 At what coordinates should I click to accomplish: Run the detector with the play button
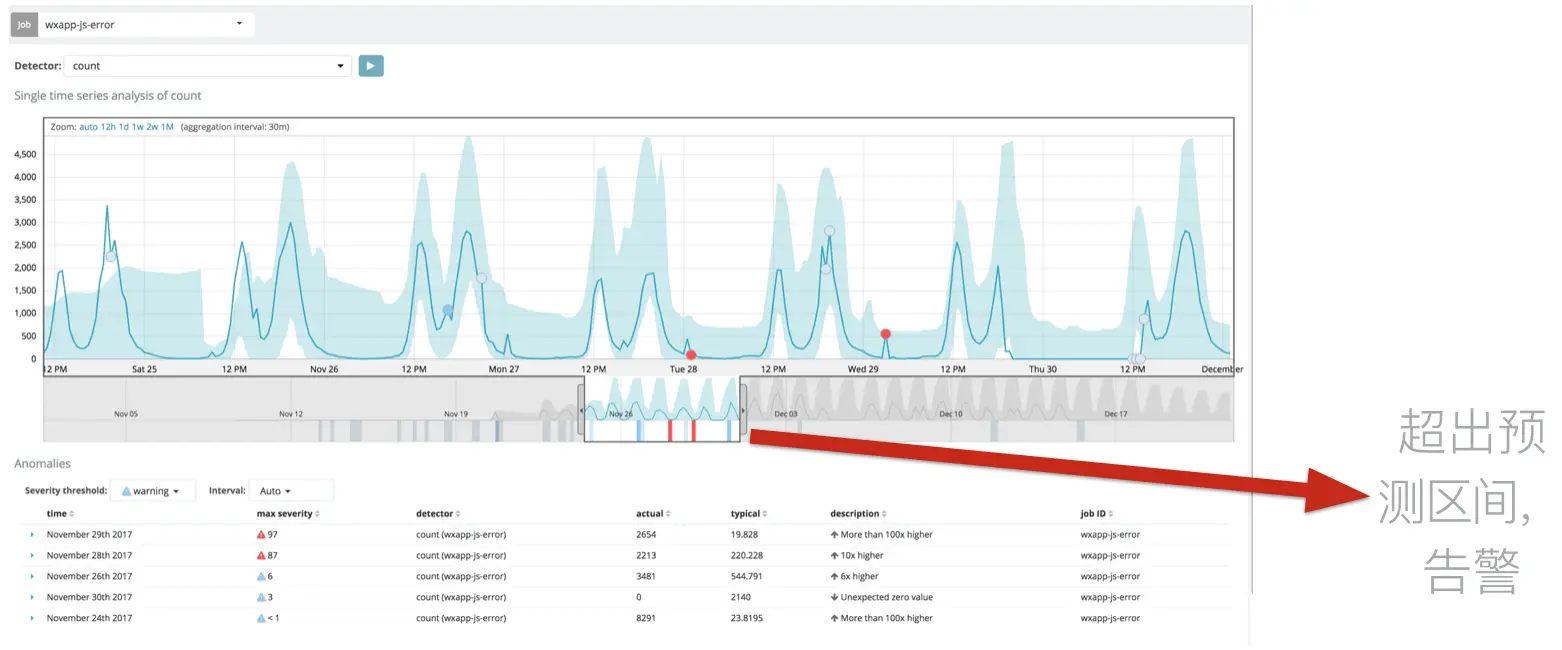tap(371, 66)
